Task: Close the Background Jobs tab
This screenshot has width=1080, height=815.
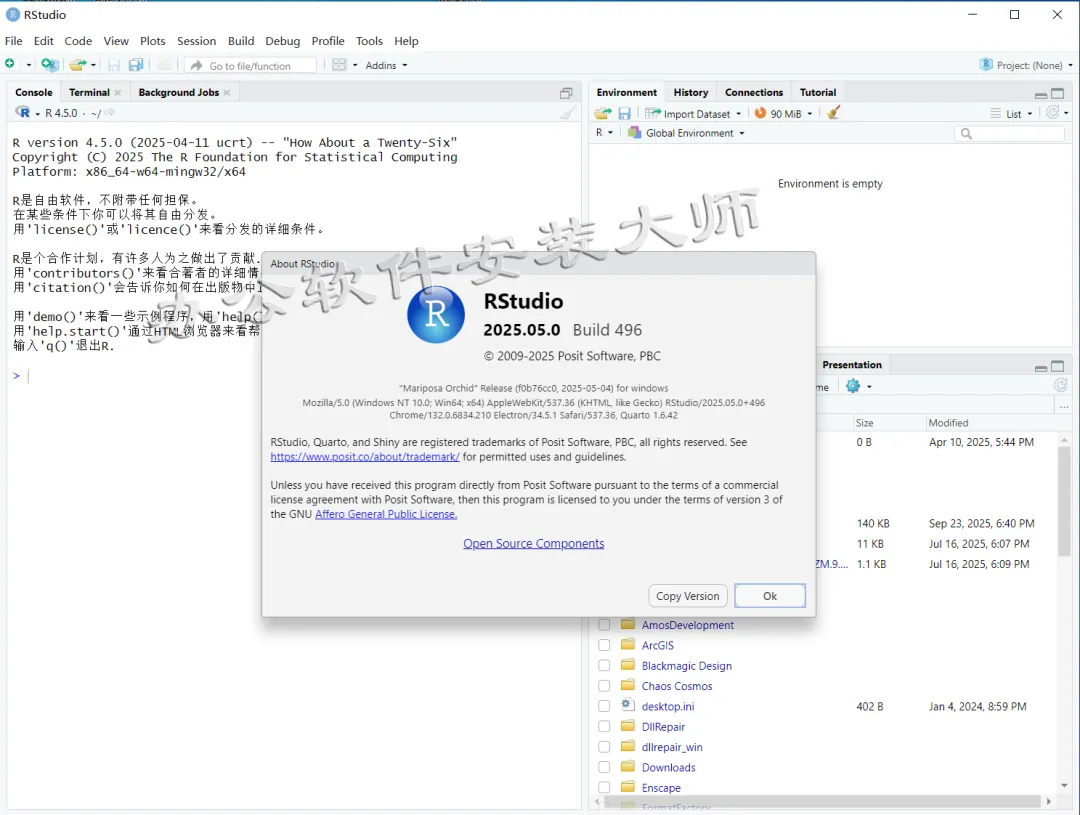Action: point(227,92)
